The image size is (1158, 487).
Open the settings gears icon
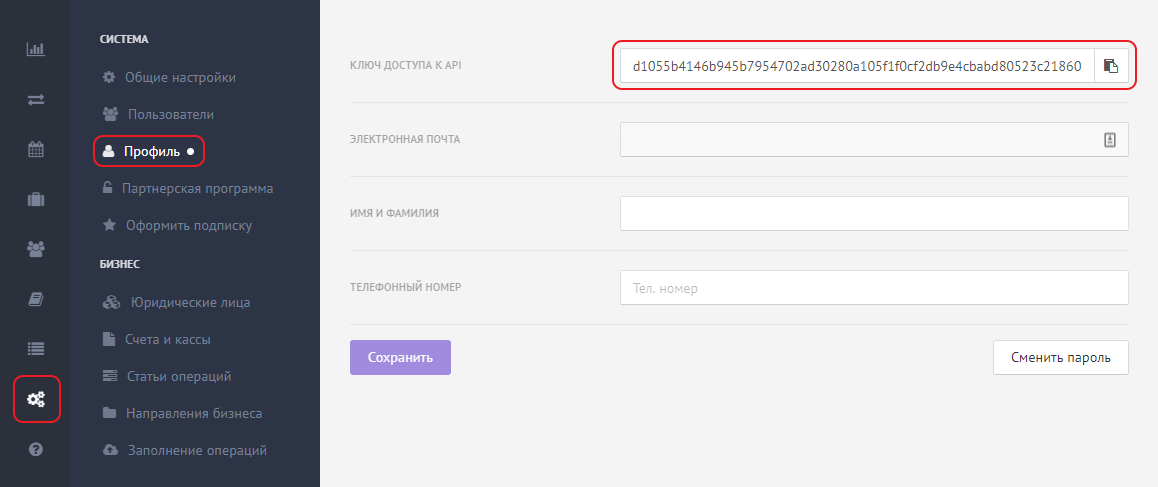pos(35,399)
